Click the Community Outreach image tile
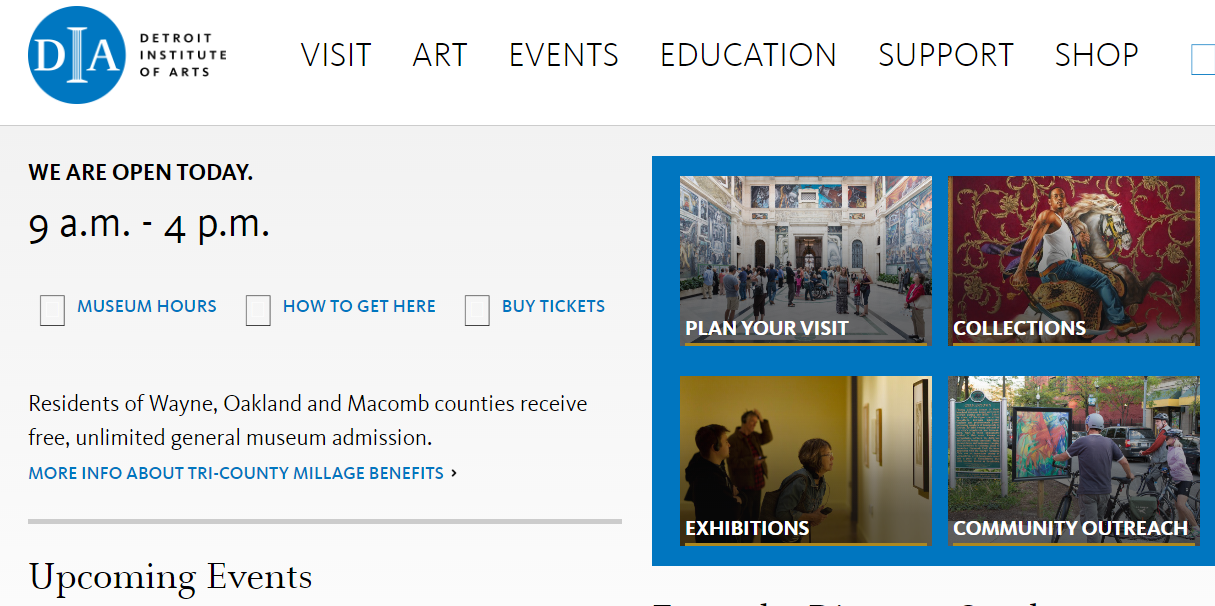 1073,461
